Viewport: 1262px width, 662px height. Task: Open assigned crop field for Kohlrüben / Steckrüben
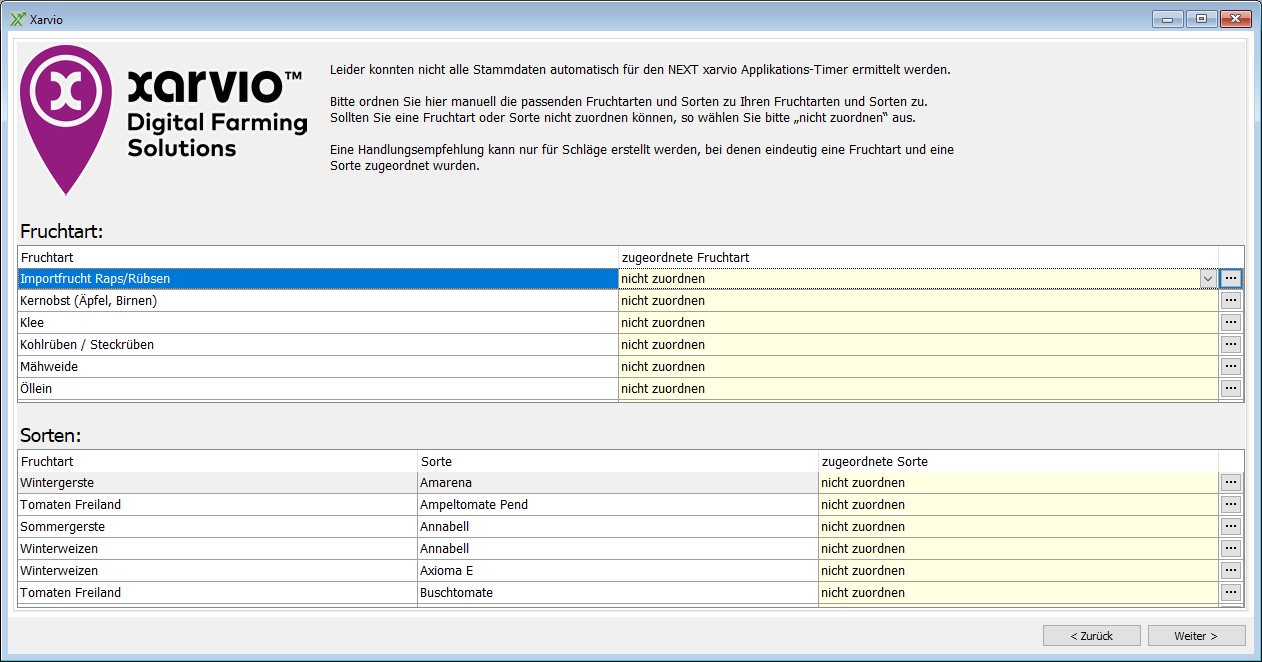[x=917, y=344]
